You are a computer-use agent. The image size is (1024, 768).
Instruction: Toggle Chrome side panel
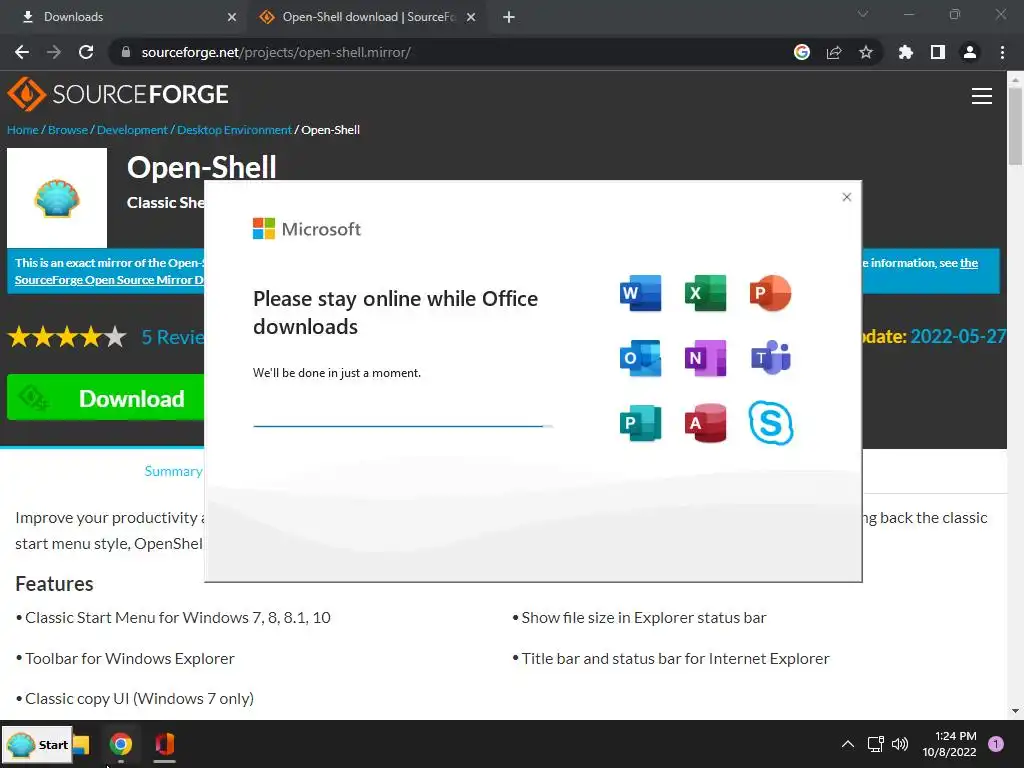pos(938,52)
